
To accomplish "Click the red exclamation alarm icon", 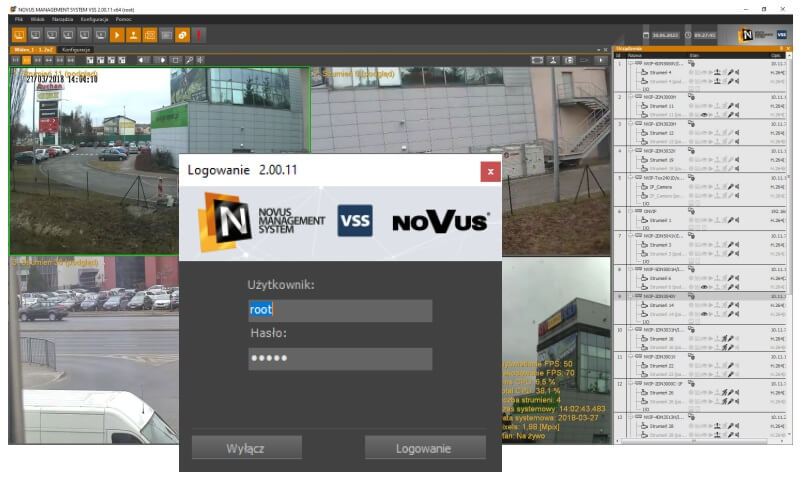I will coord(198,35).
